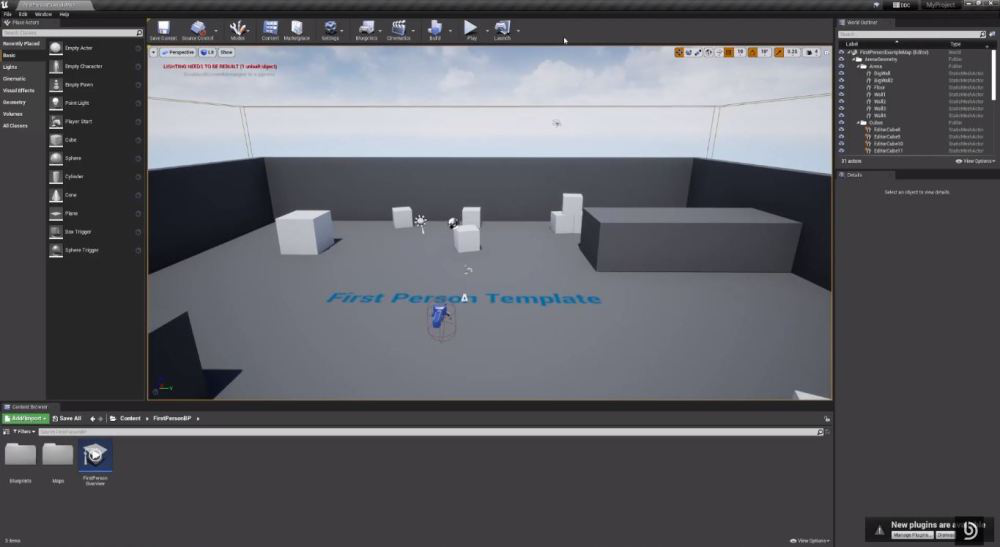The width and height of the screenshot is (1000, 547).
Task: Open viewport options dropdown arrow
Action: click(x=153, y=52)
